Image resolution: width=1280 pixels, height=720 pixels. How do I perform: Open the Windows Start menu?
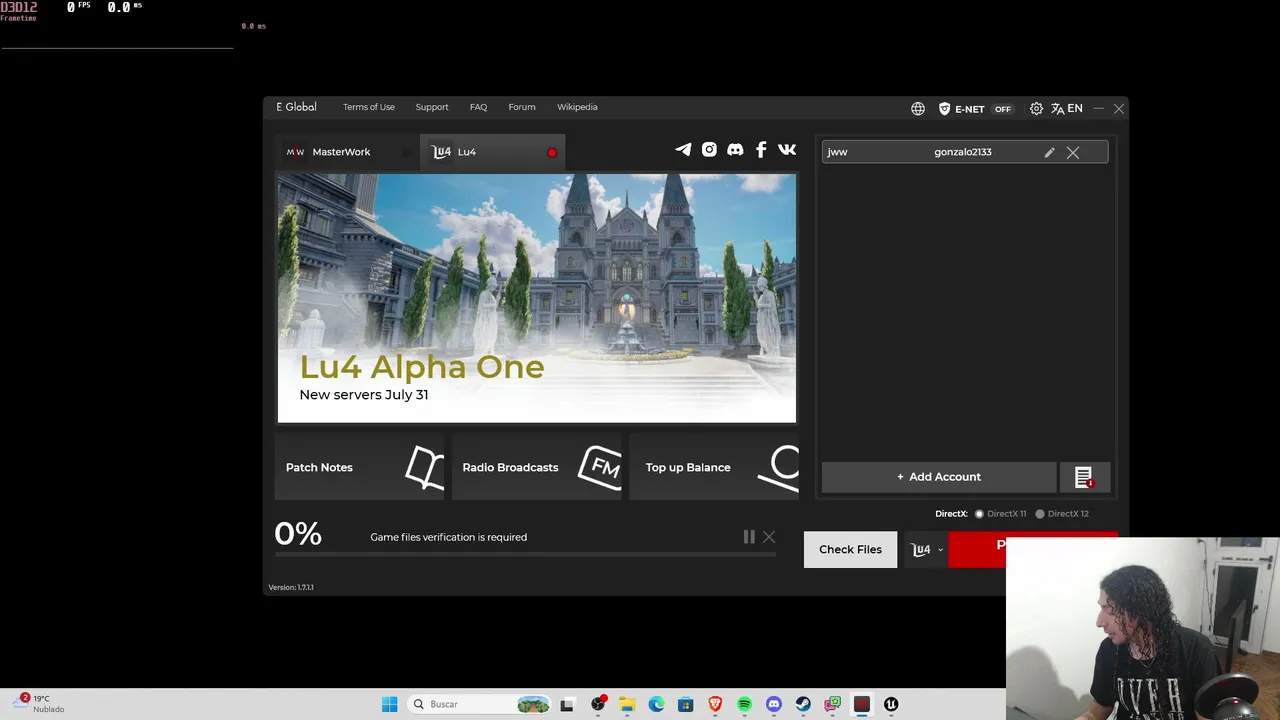coord(390,704)
